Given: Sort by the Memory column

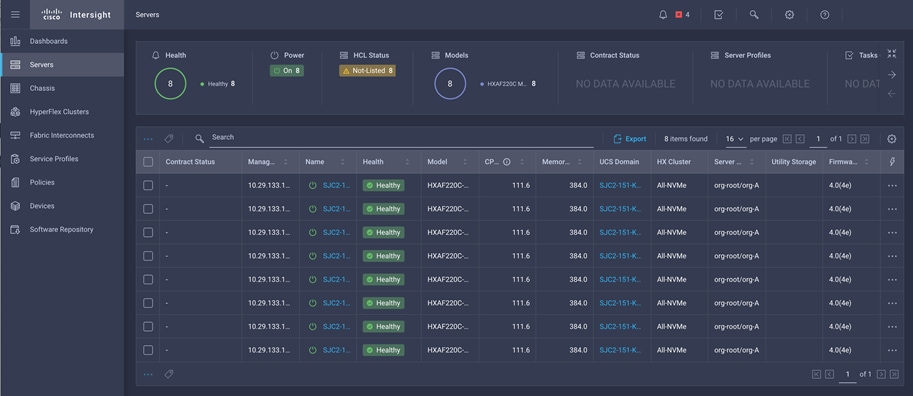Looking at the screenshot, I should (579, 162).
